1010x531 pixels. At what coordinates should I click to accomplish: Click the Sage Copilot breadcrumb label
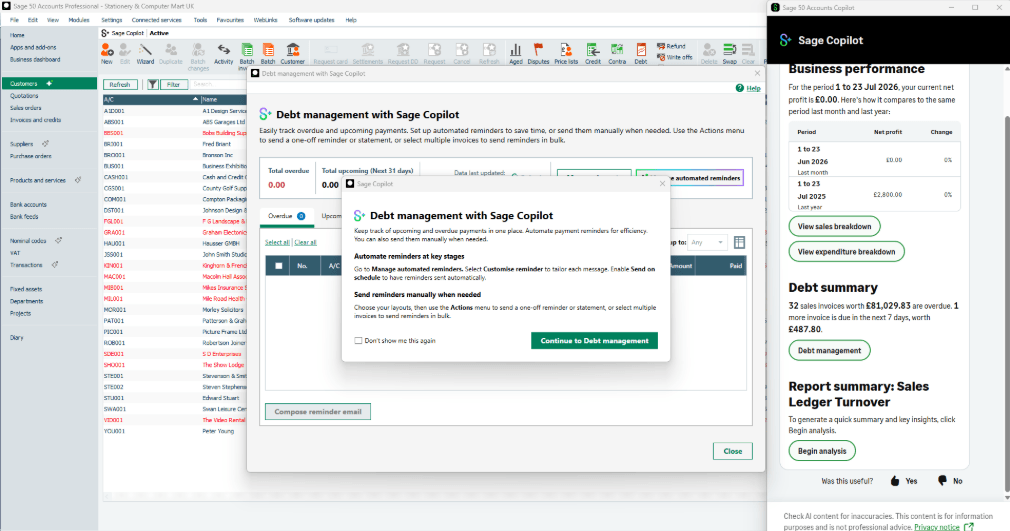pos(128,33)
